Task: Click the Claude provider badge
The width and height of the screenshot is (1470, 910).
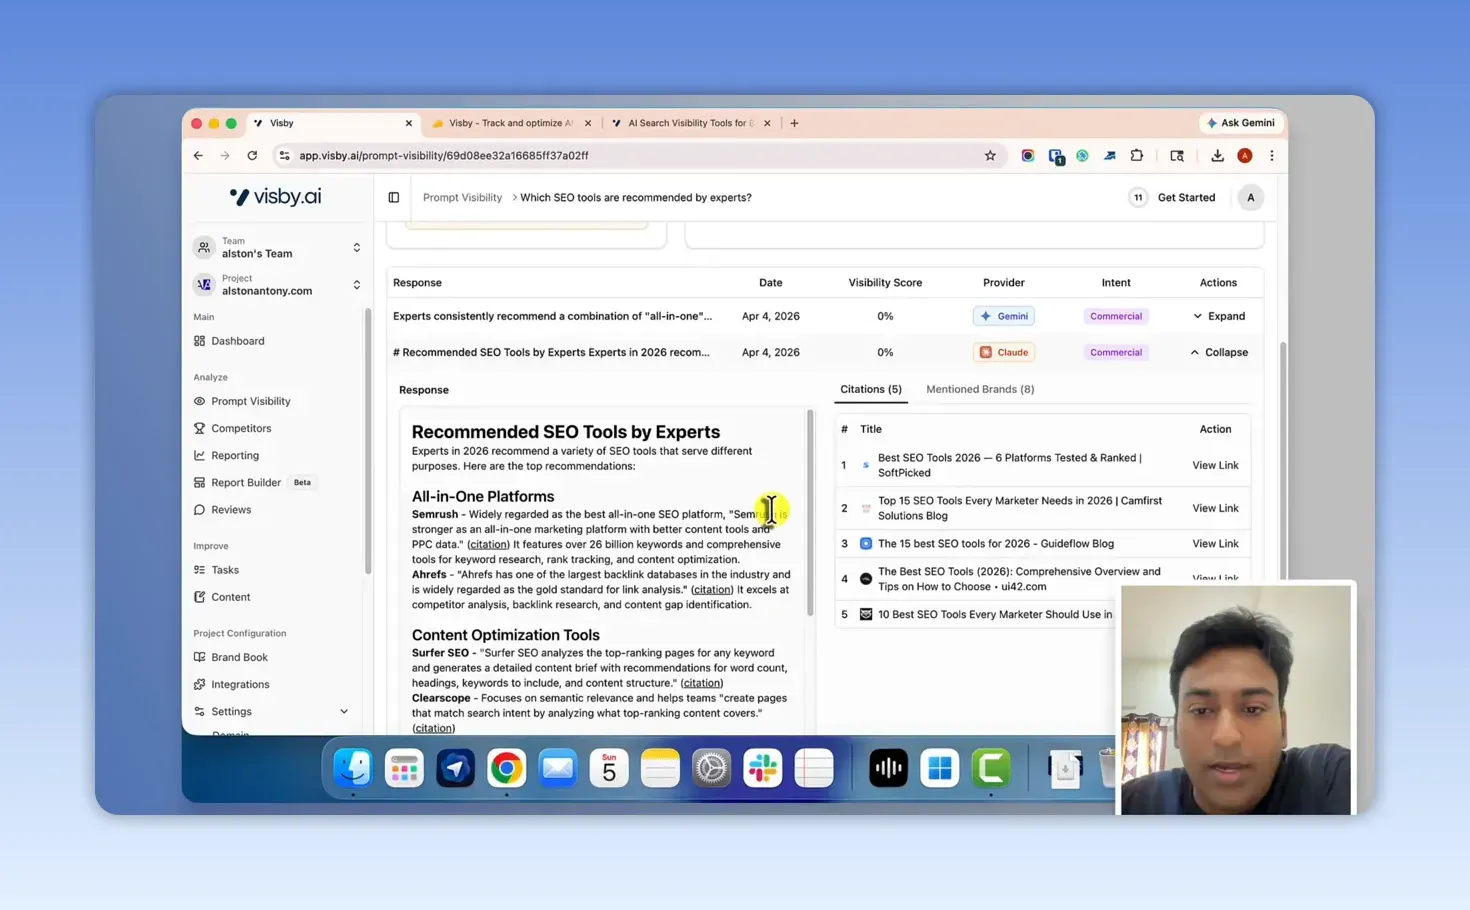Action: click(1004, 352)
